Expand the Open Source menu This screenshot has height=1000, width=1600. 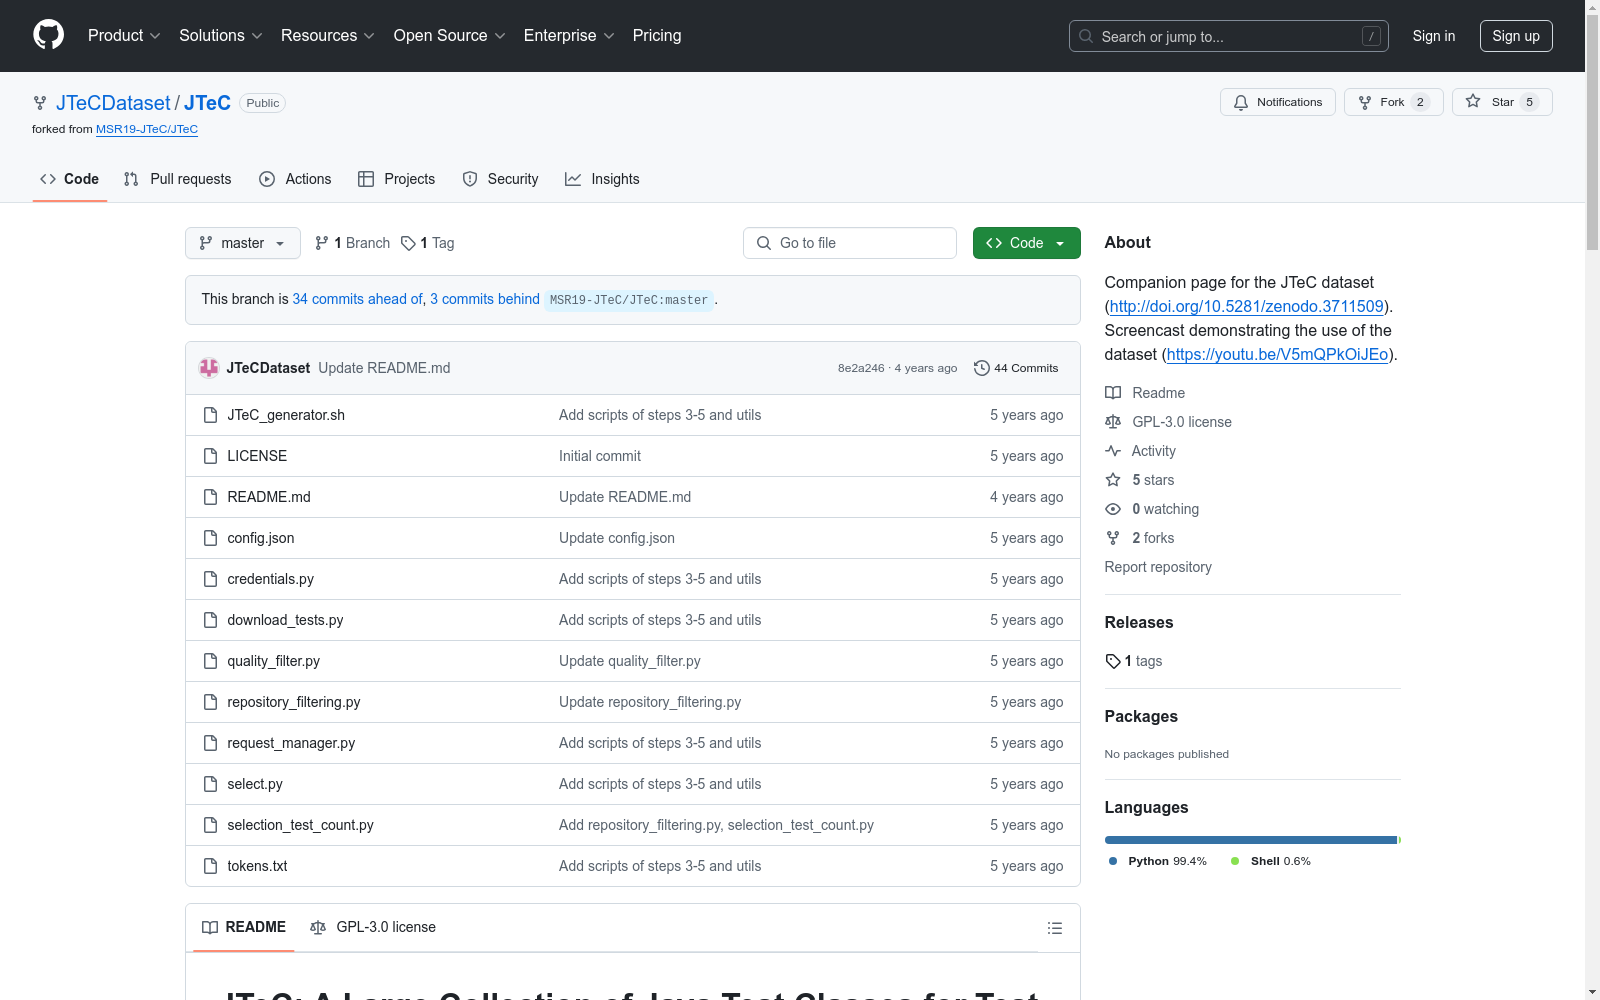(x=450, y=36)
